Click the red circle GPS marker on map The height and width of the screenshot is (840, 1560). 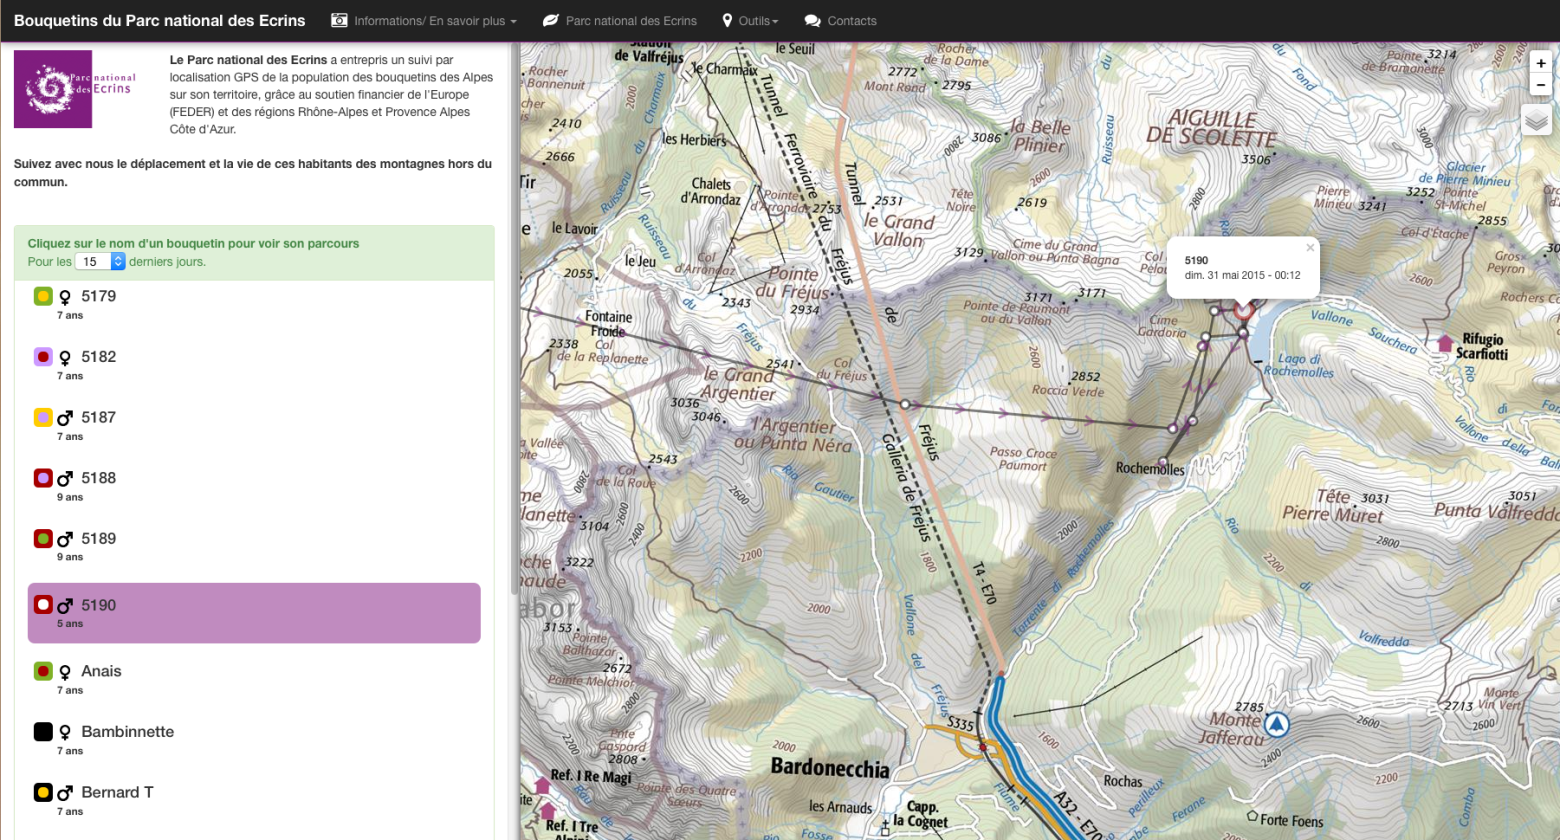click(1243, 311)
